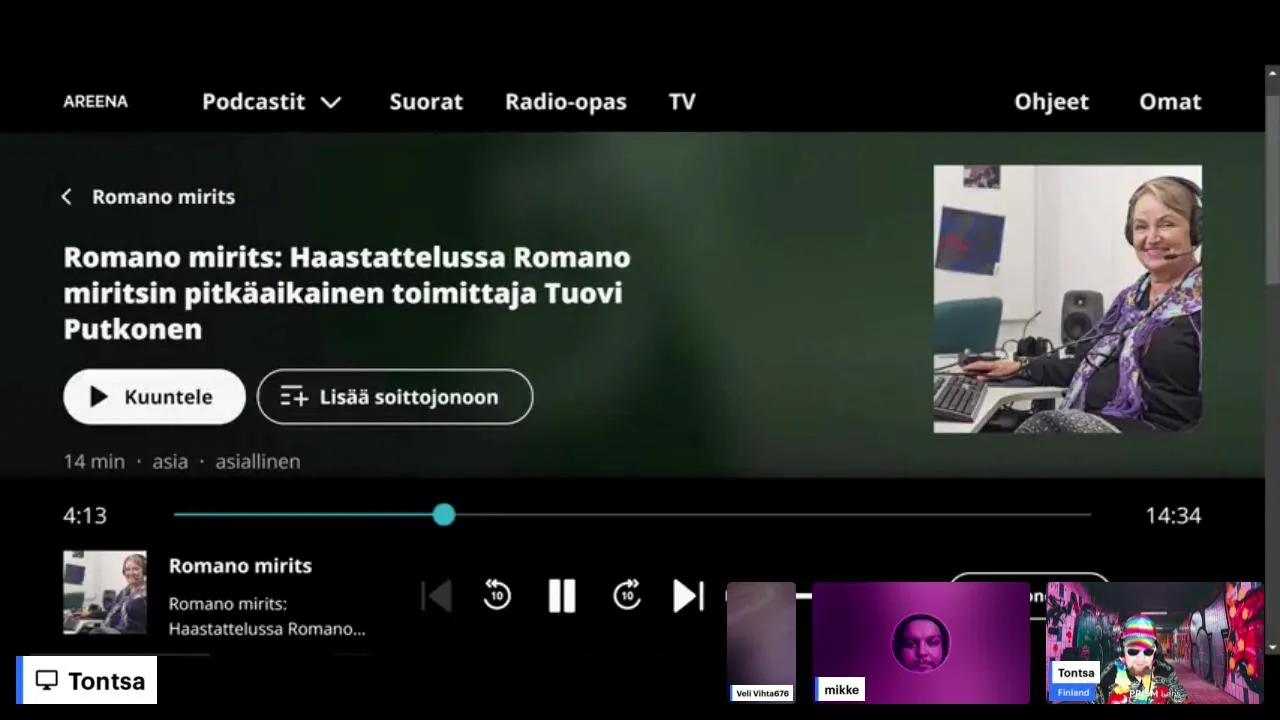Skip forward 10 seconds
This screenshot has width=1280, height=720.
pyautogui.click(x=627, y=596)
